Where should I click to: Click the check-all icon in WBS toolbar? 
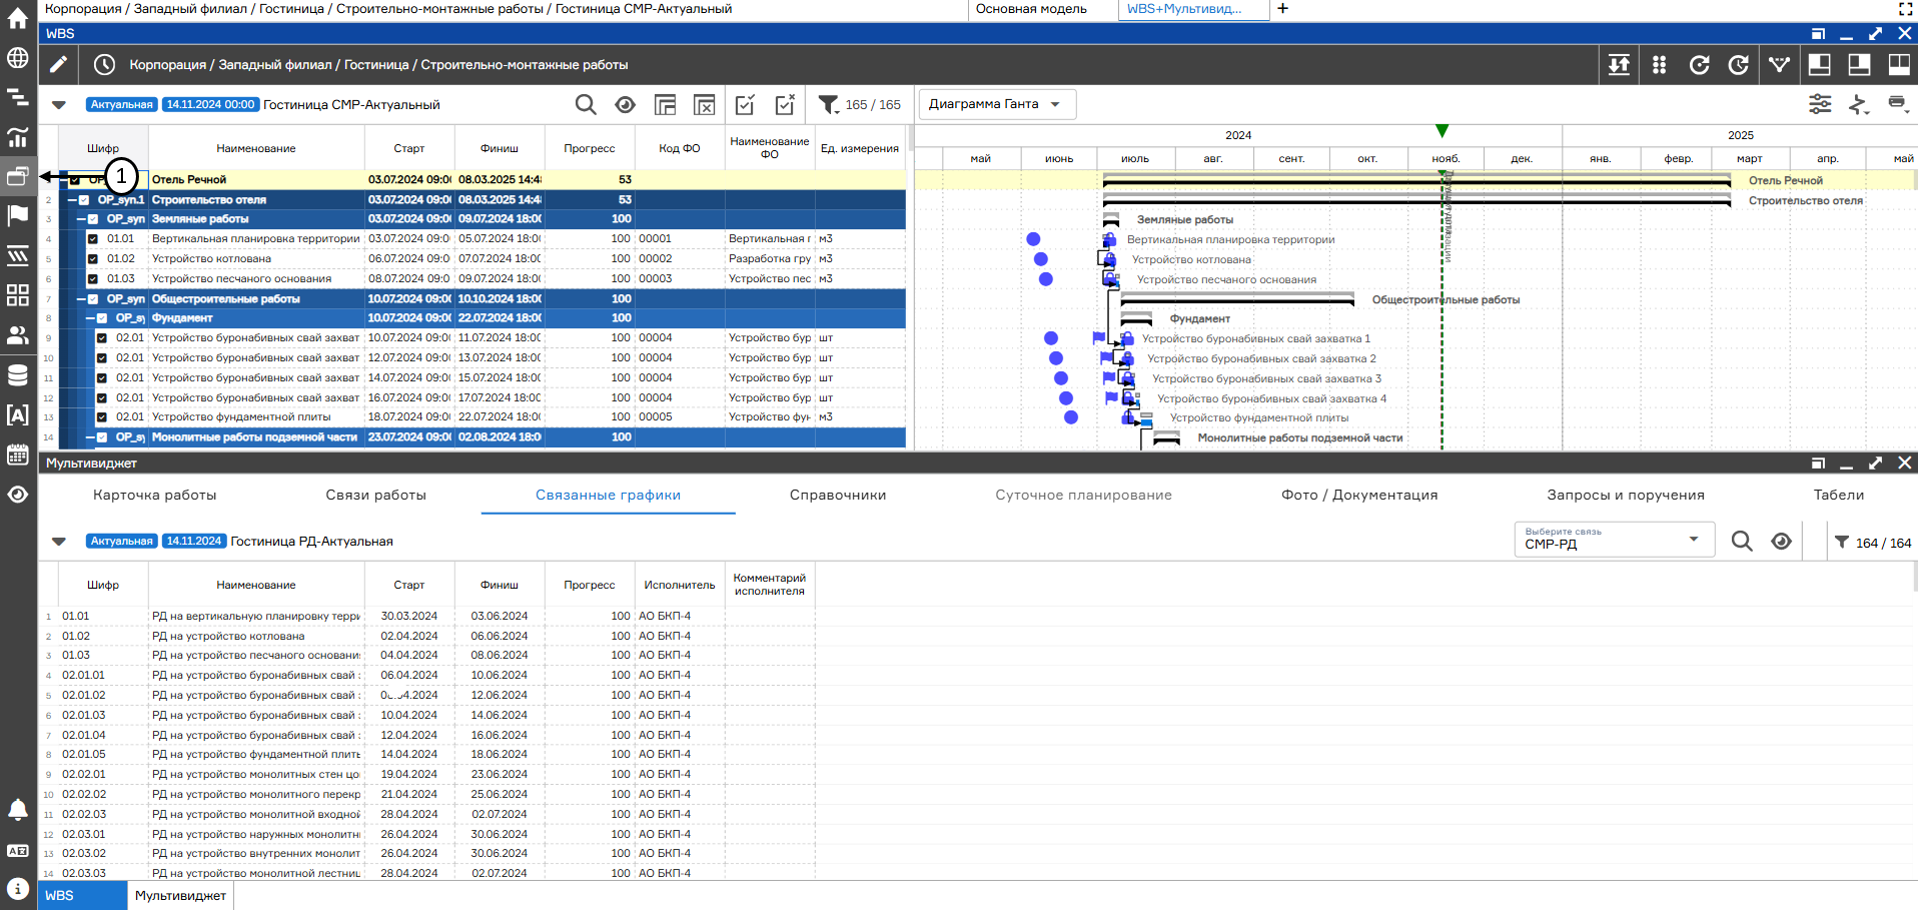pyautogui.click(x=745, y=104)
